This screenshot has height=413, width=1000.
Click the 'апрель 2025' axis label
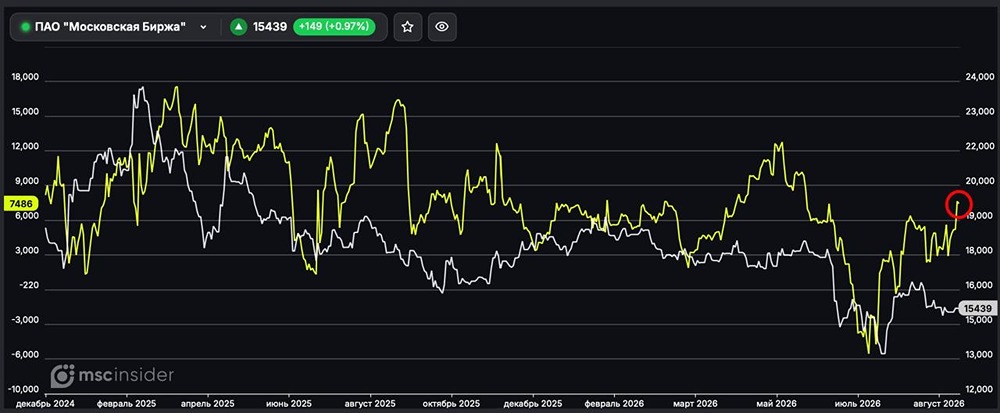210,403
